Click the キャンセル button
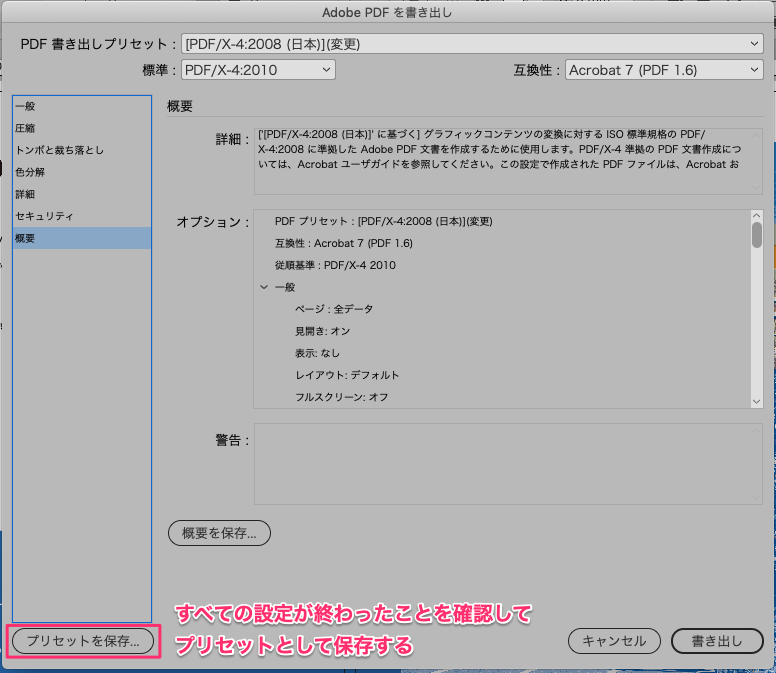This screenshot has width=776, height=673. click(614, 641)
